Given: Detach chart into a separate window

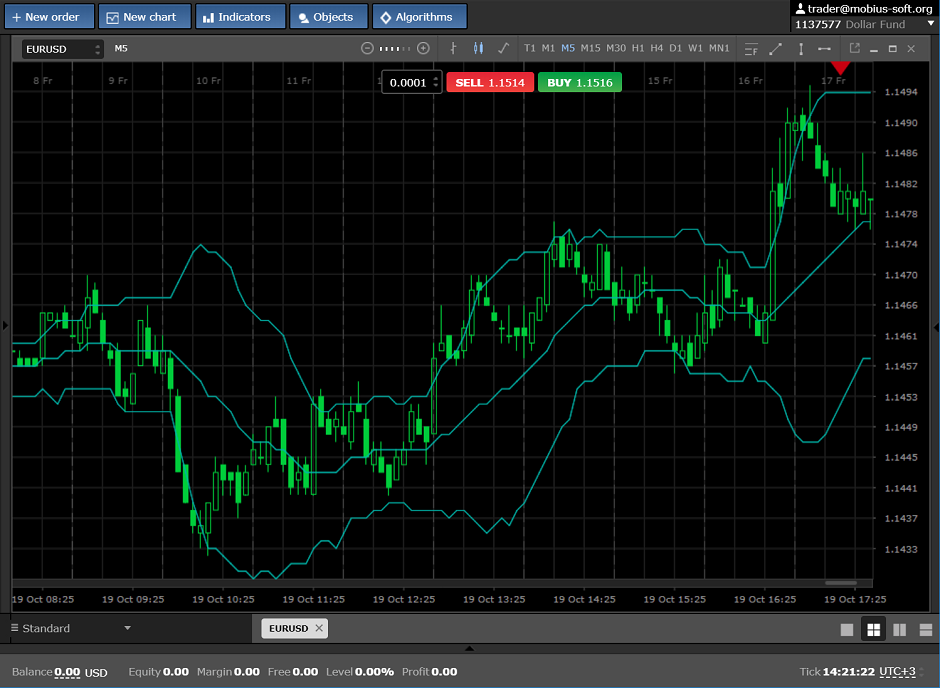Looking at the screenshot, I should coord(855,48).
